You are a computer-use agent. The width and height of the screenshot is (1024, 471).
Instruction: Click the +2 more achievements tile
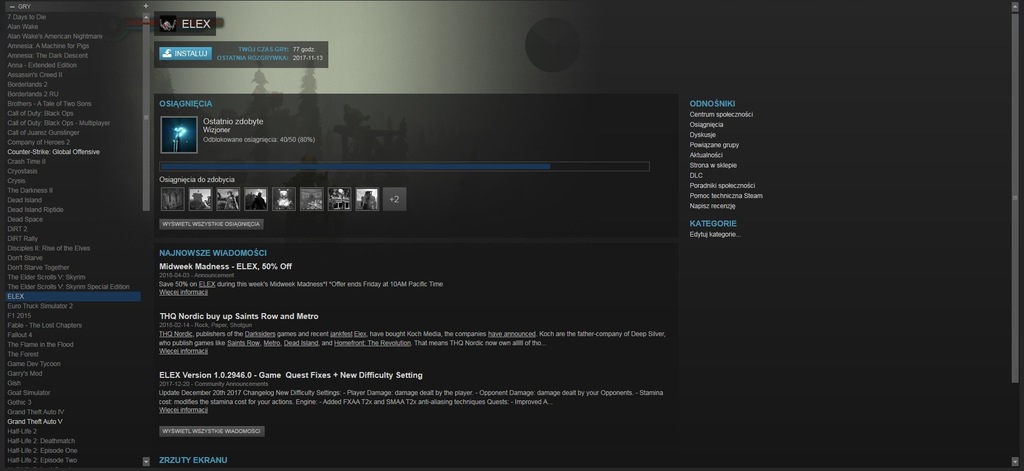point(394,199)
